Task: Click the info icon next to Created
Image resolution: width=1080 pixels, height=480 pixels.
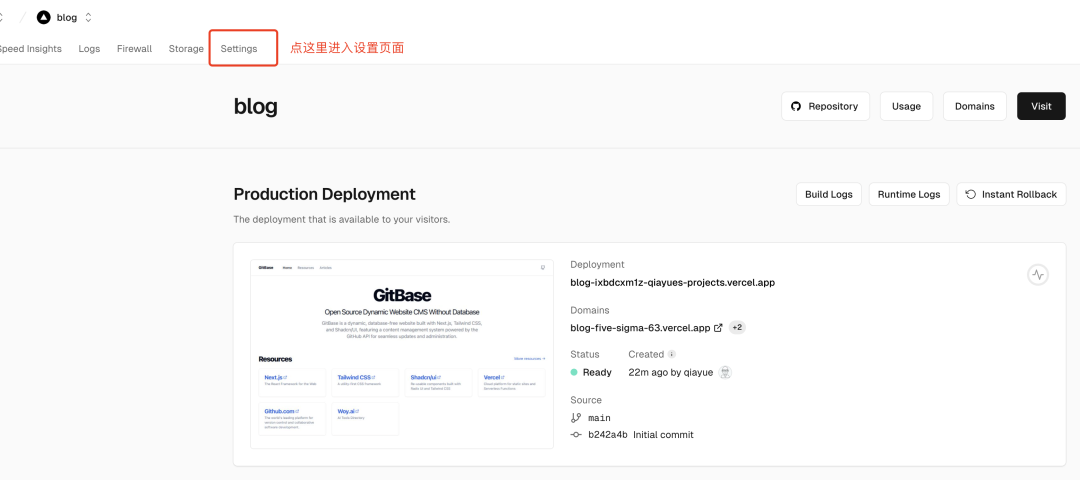Action: 672,355
